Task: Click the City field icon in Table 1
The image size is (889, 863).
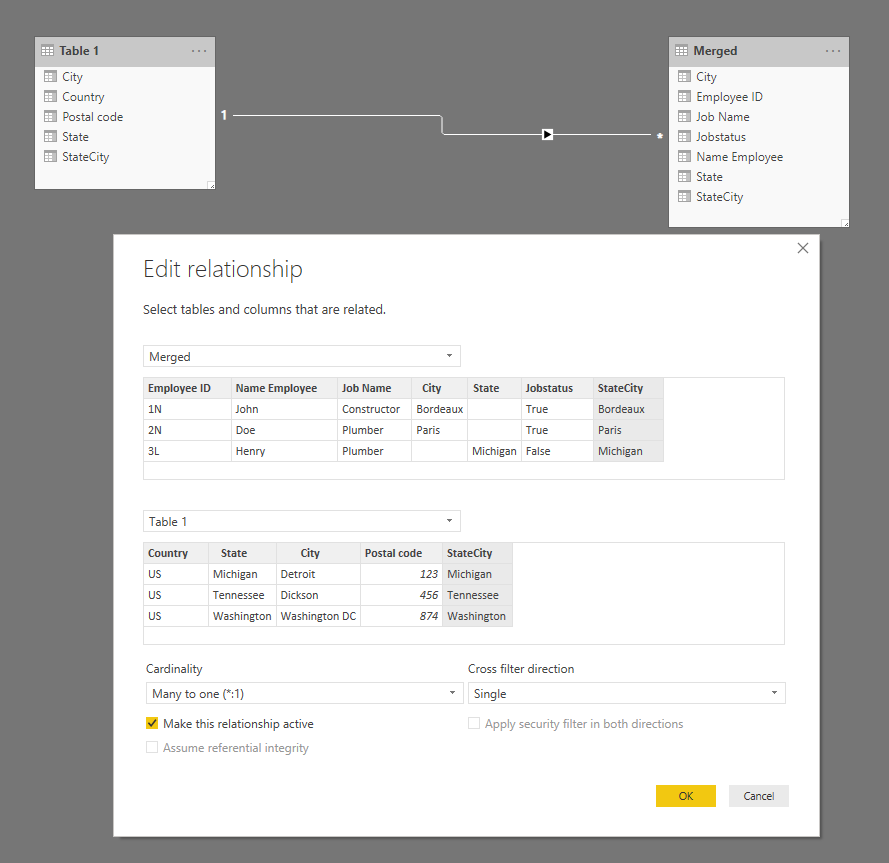Action: pyautogui.click(x=50, y=77)
